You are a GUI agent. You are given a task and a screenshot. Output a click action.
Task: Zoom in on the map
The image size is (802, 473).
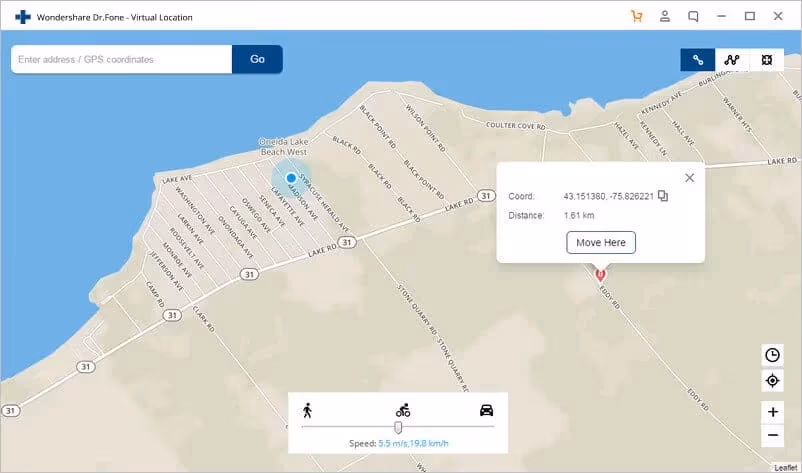772,412
